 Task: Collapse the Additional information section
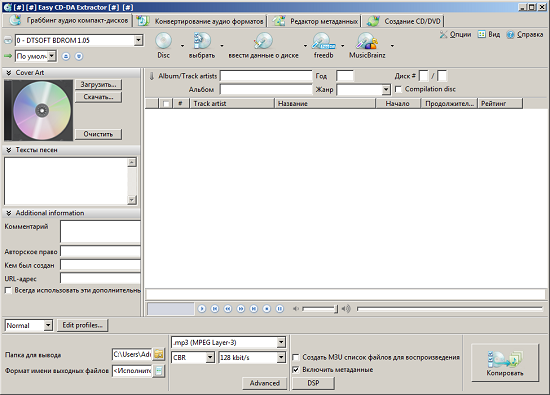9,213
